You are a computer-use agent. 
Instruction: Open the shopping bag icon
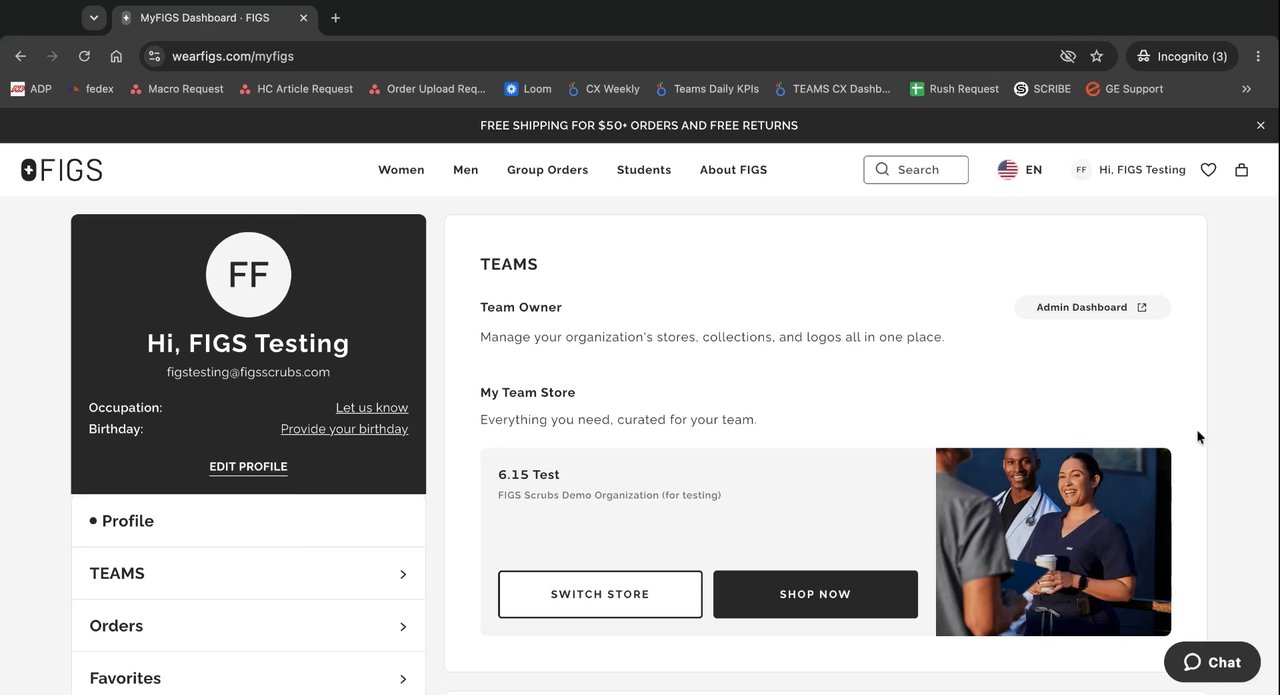1241,170
